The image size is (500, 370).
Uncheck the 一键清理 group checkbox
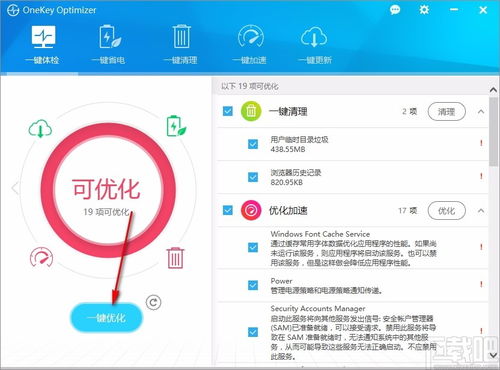point(228,111)
